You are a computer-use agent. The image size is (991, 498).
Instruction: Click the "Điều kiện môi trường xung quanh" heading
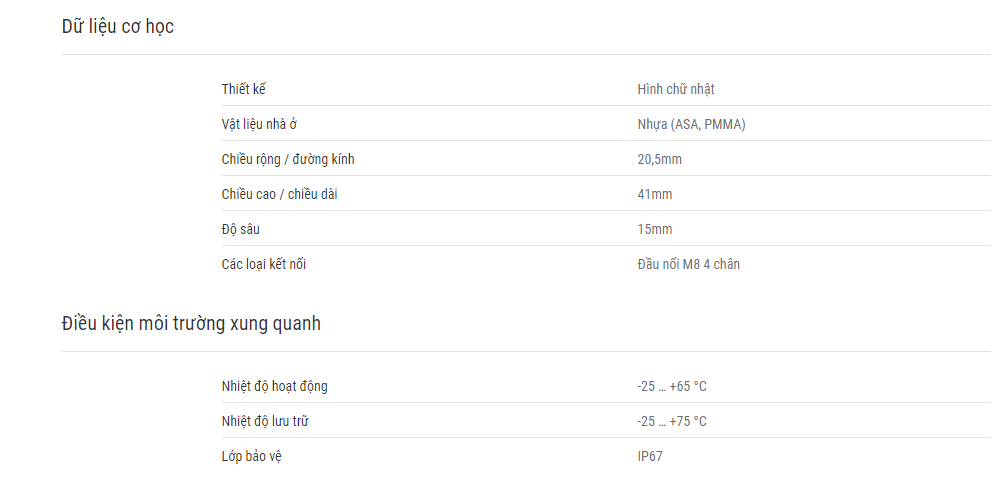click(191, 324)
